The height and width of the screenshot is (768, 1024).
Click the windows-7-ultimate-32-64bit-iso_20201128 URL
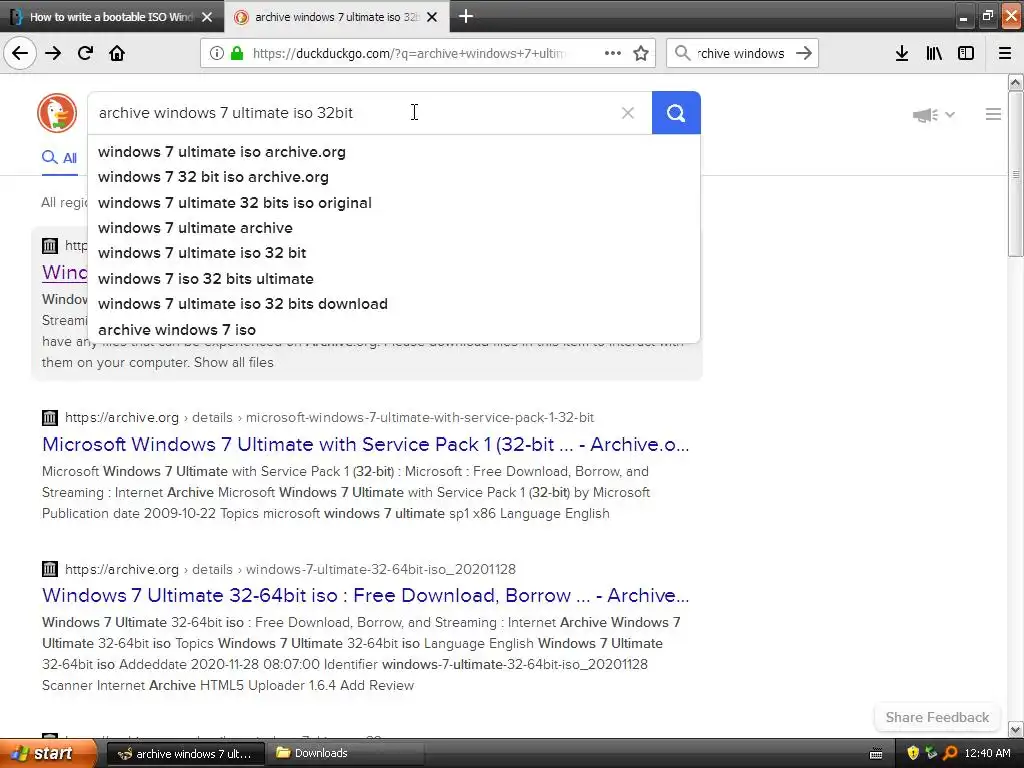[290, 569]
